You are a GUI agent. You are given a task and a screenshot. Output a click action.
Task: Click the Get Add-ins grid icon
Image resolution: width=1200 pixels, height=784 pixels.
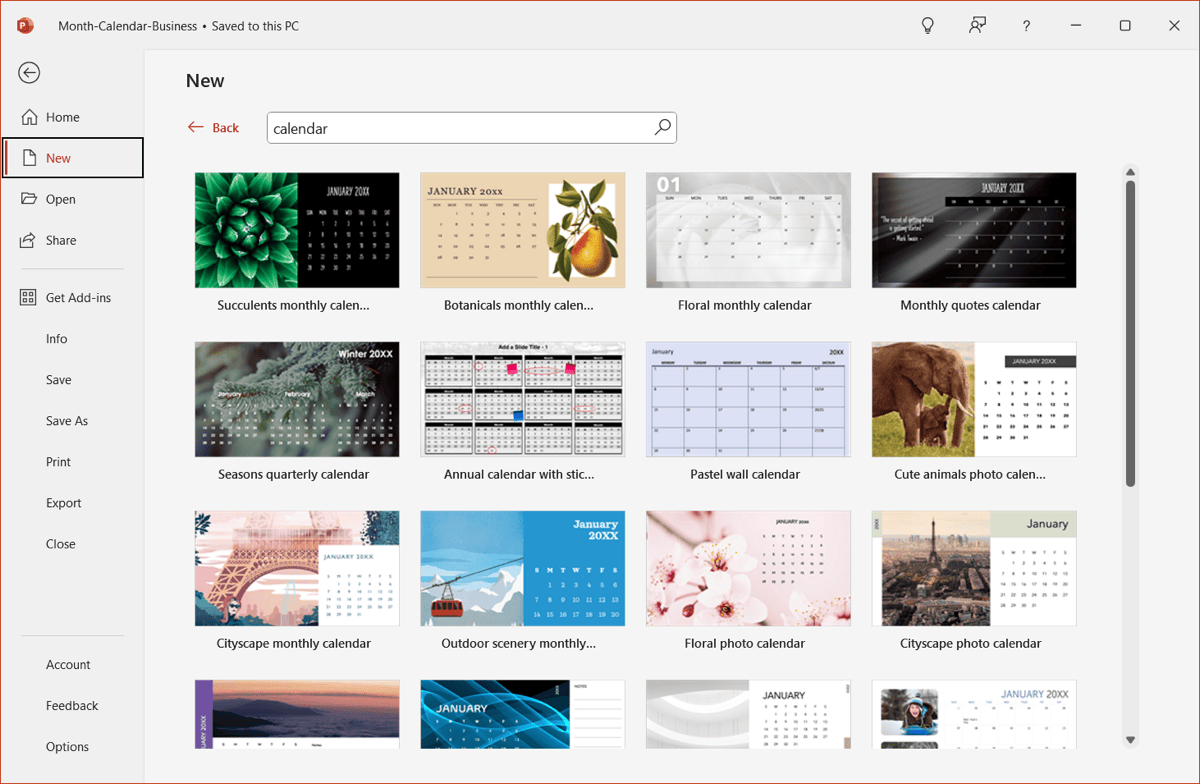(x=29, y=298)
